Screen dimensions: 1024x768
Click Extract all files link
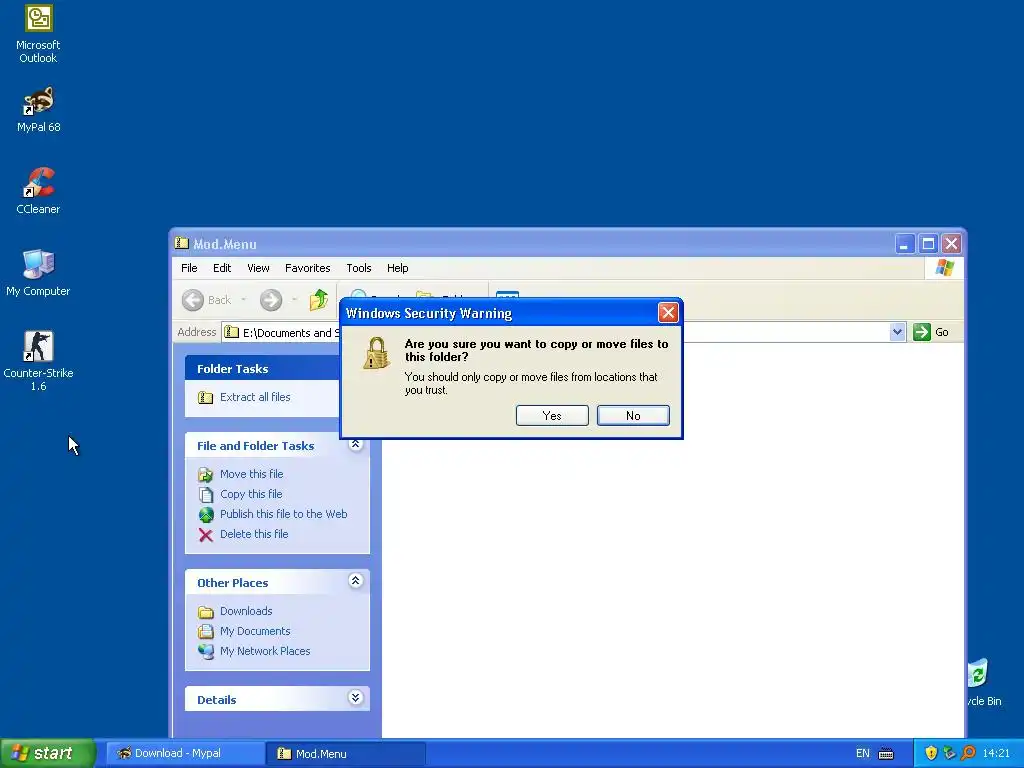(x=255, y=397)
